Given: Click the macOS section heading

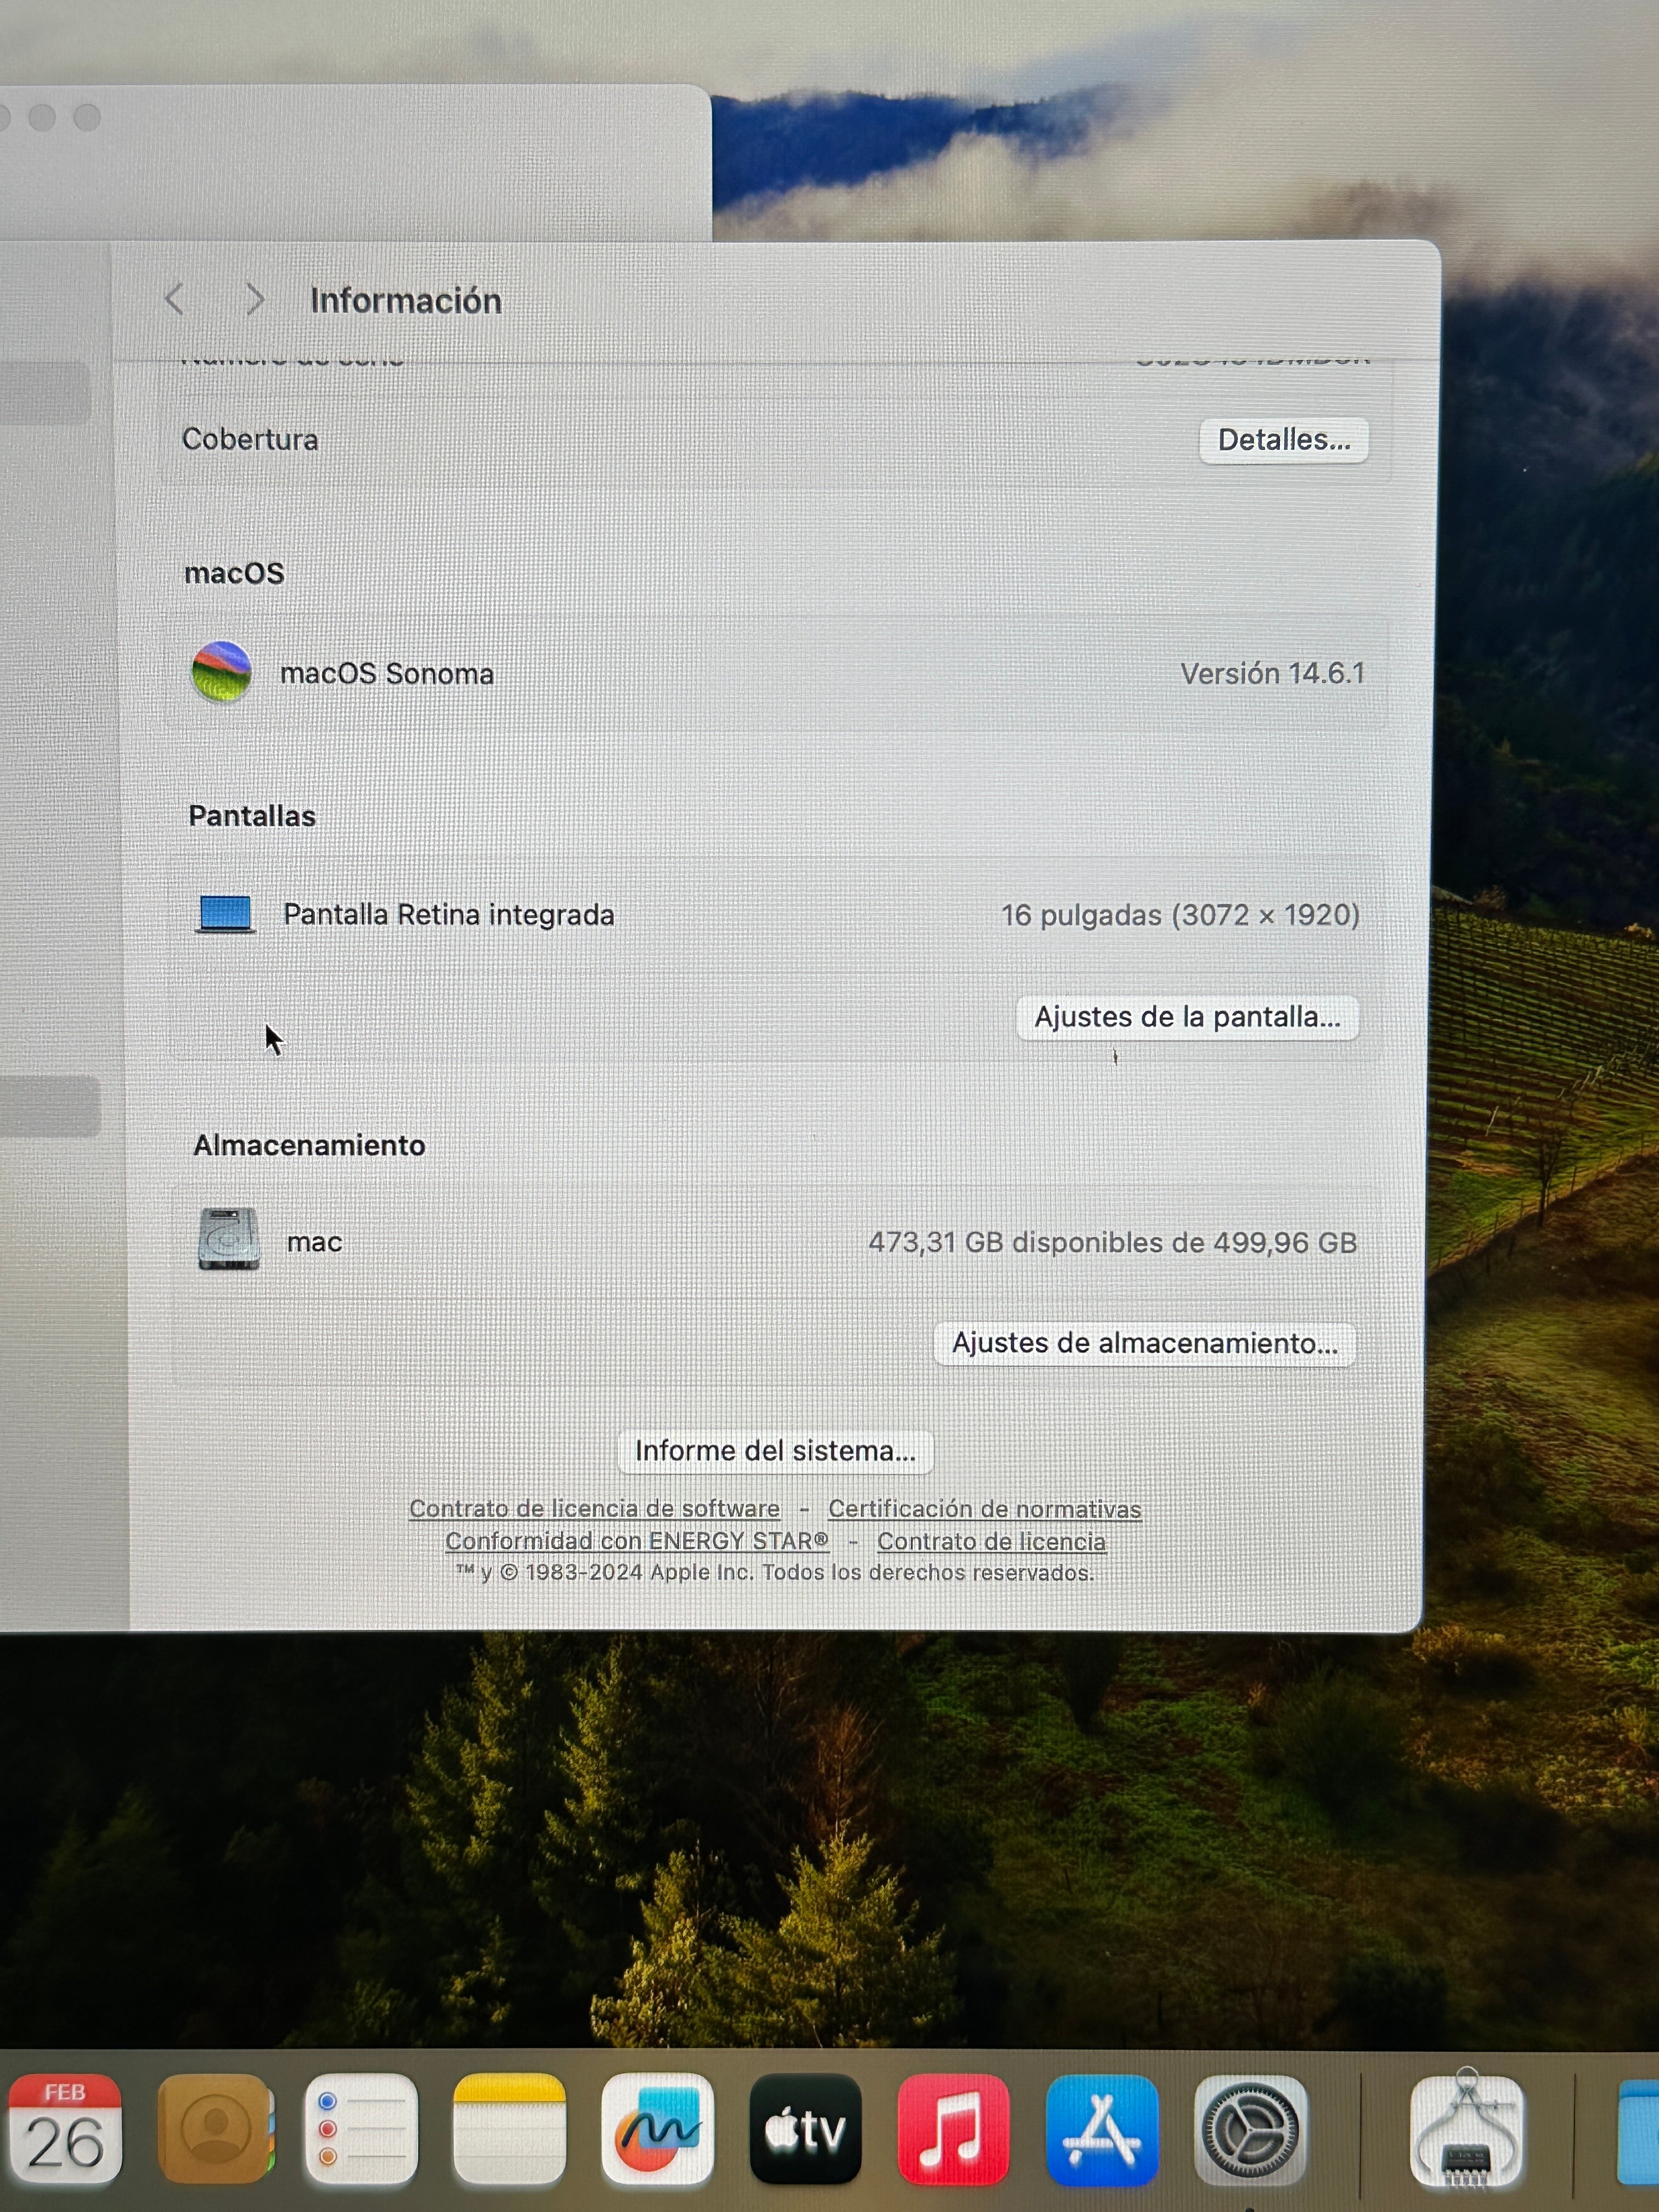Looking at the screenshot, I should click(x=234, y=573).
